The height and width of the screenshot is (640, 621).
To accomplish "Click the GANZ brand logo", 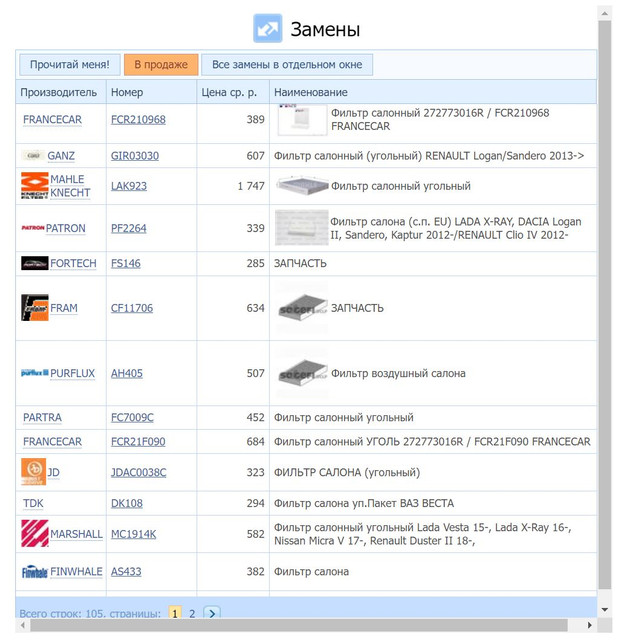I will pos(33,156).
